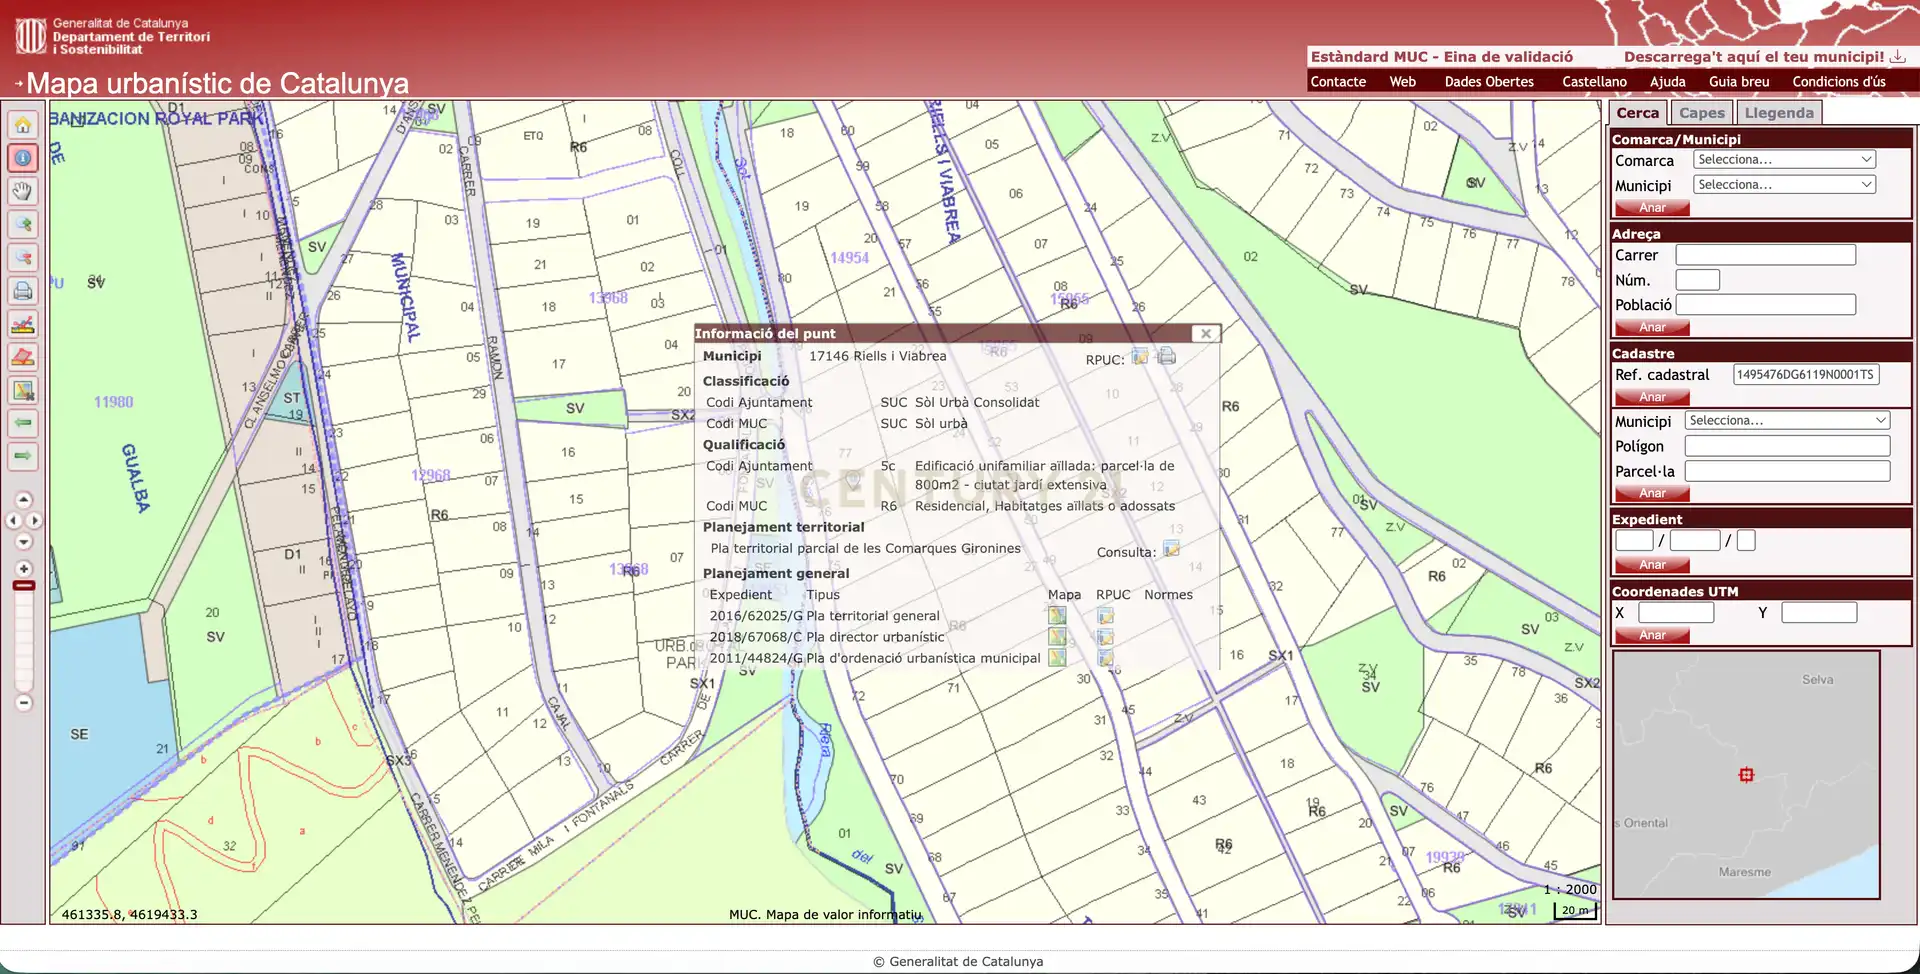Select the measure area tool

(23, 357)
